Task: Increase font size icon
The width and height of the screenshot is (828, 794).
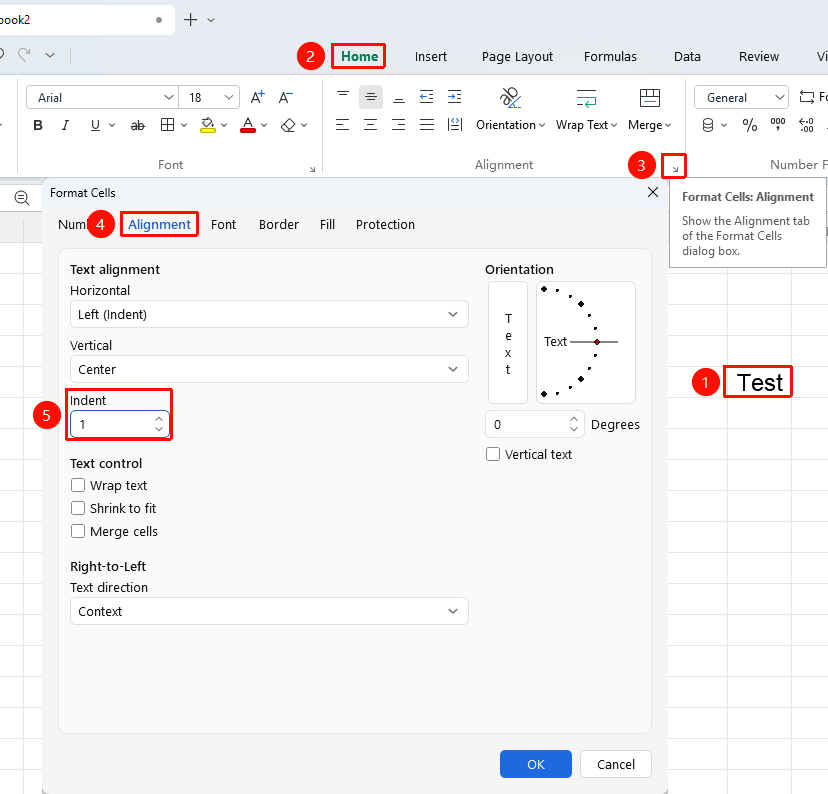Action: coord(257,97)
